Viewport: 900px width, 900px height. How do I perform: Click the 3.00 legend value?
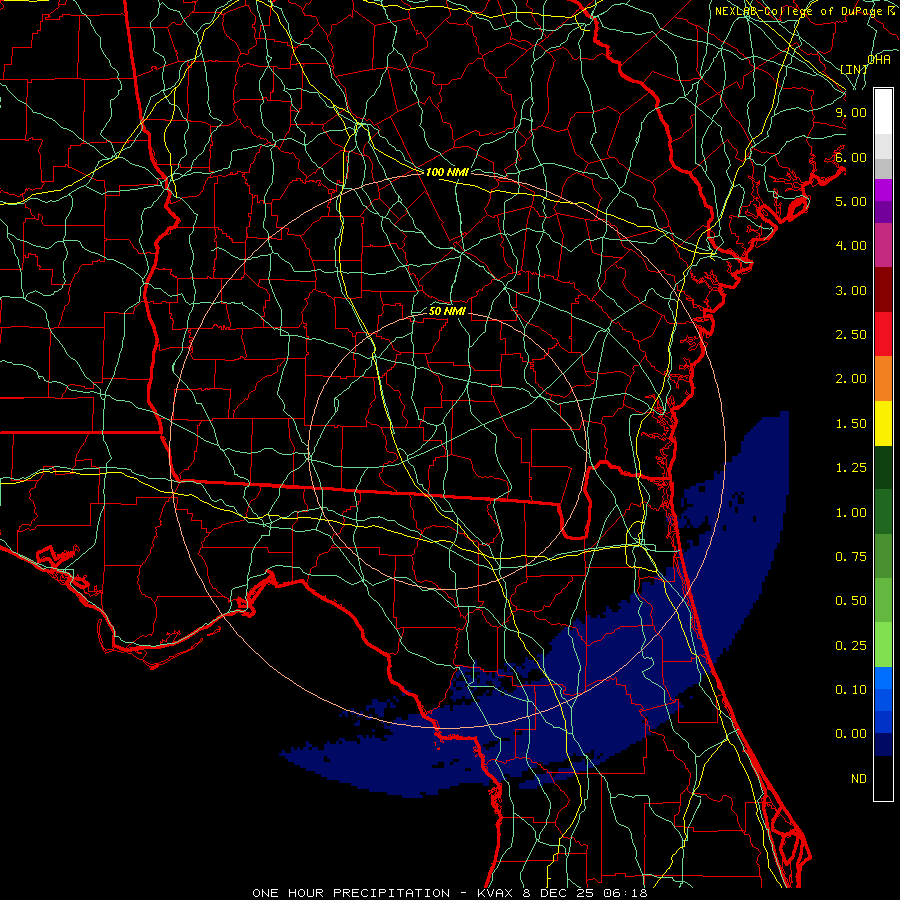pos(851,290)
